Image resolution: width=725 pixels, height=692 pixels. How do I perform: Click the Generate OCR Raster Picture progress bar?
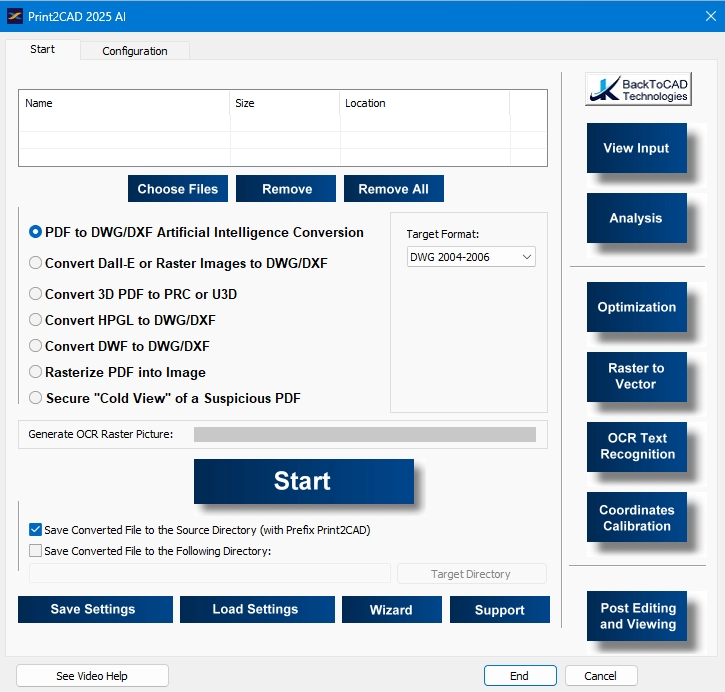point(364,434)
